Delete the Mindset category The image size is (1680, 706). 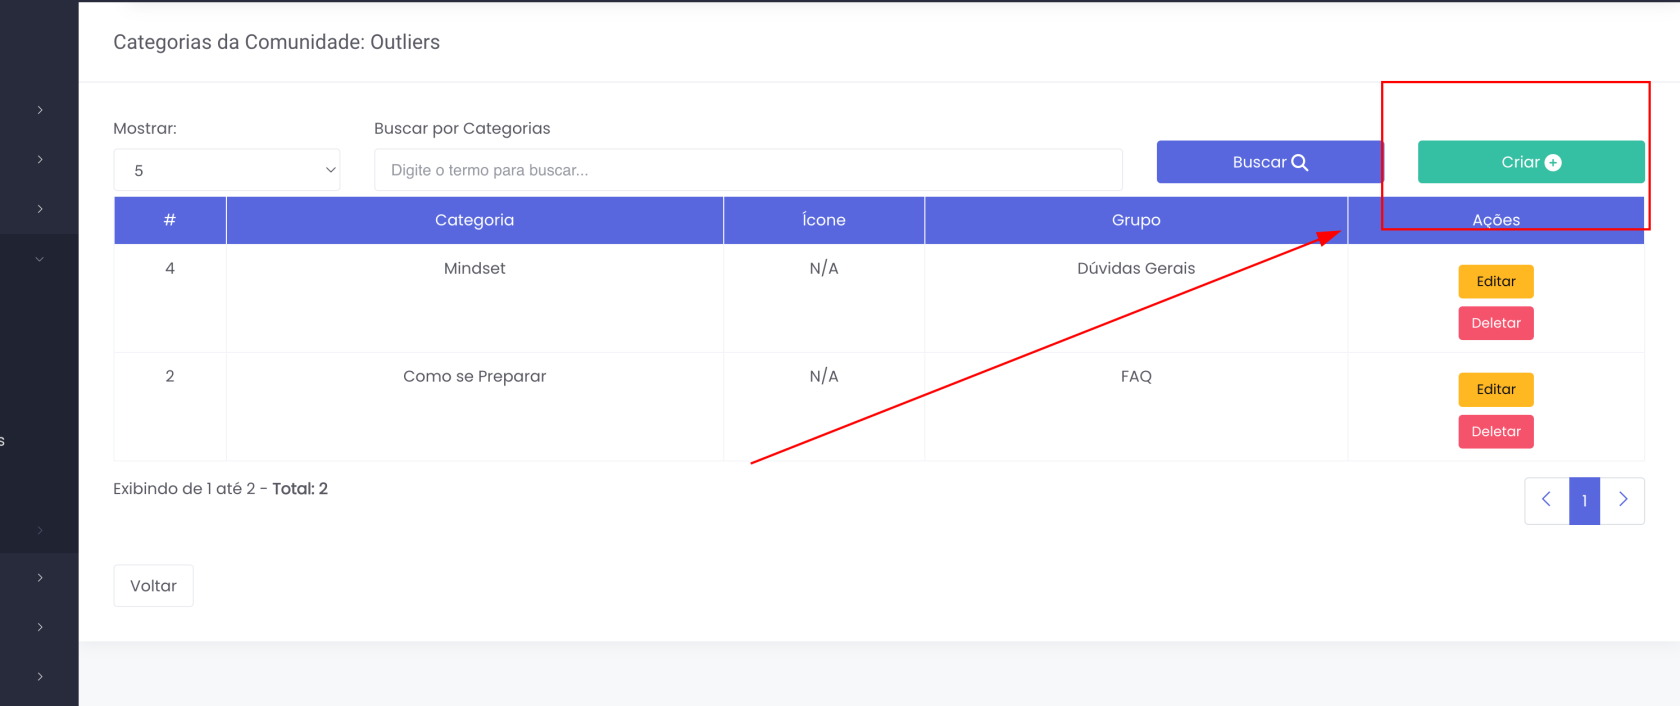pos(1495,323)
